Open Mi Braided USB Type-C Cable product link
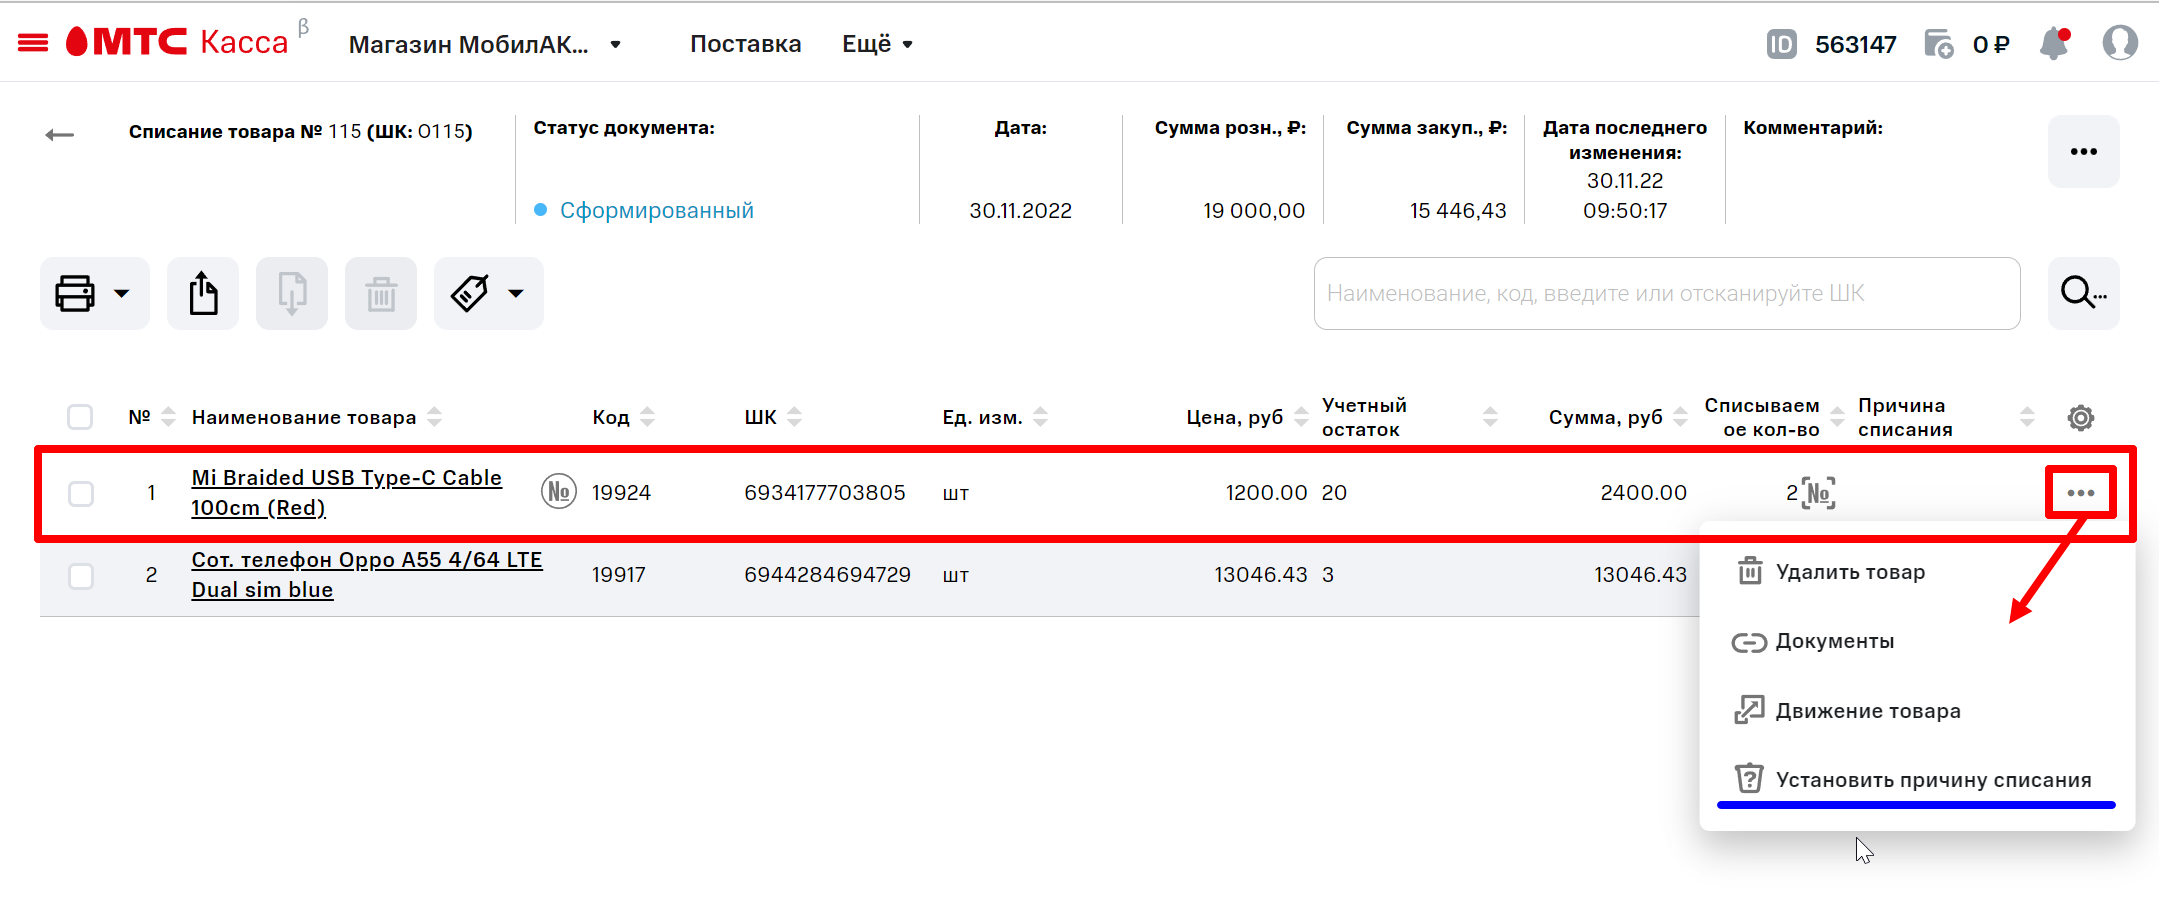The height and width of the screenshot is (911, 2159). 346,492
